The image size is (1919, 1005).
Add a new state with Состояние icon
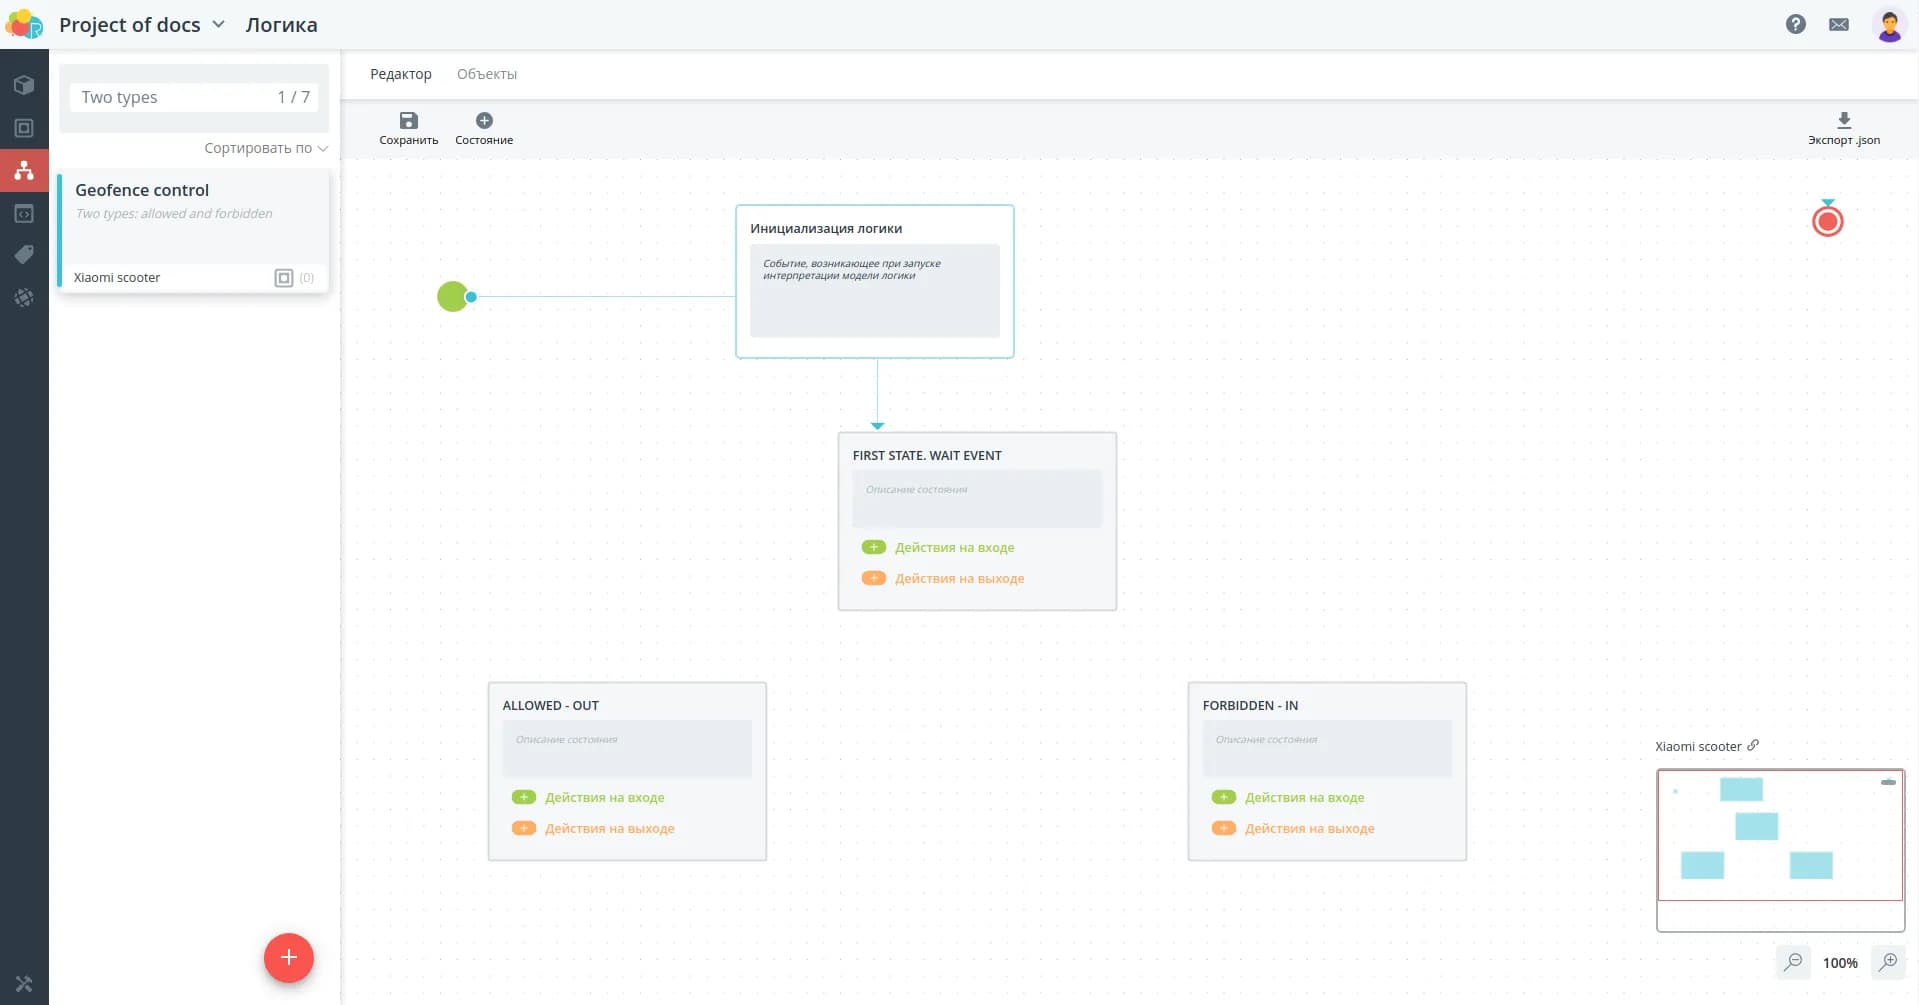coord(484,122)
